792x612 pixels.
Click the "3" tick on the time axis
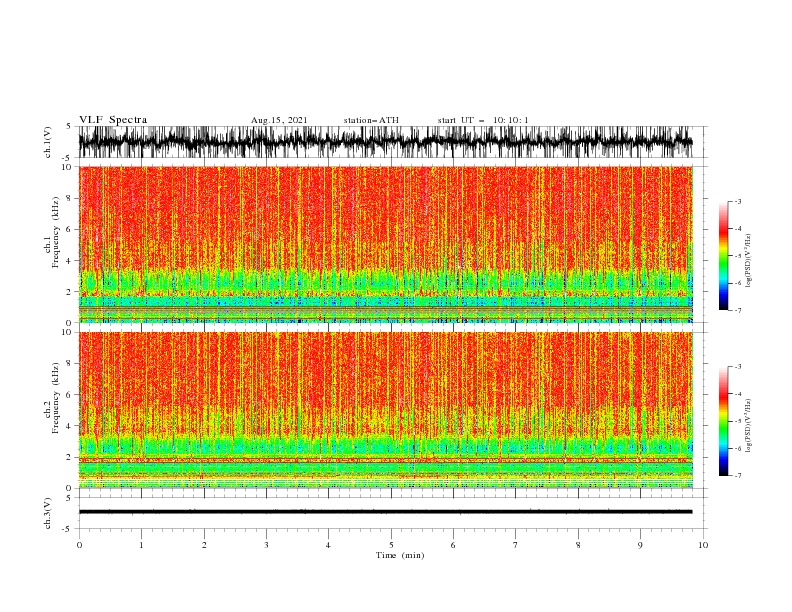tap(266, 545)
